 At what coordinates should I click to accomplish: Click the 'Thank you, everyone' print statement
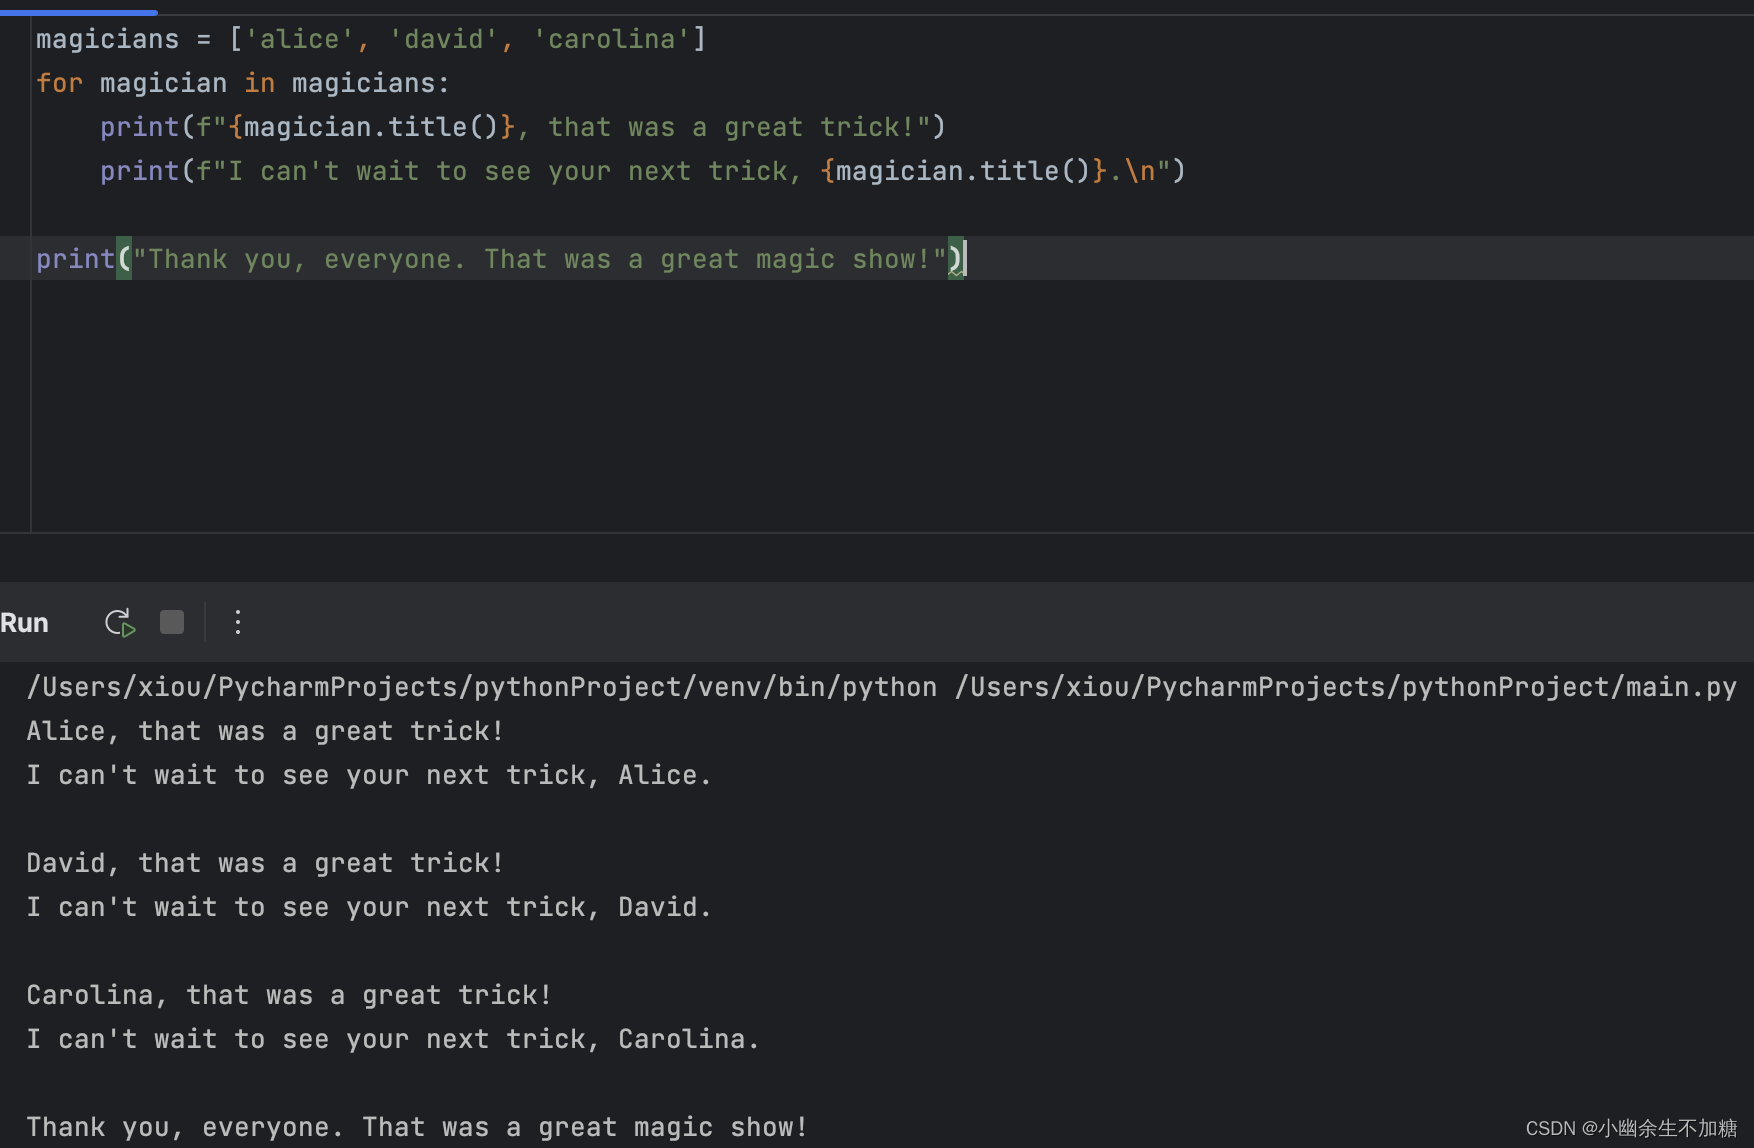pos(500,259)
